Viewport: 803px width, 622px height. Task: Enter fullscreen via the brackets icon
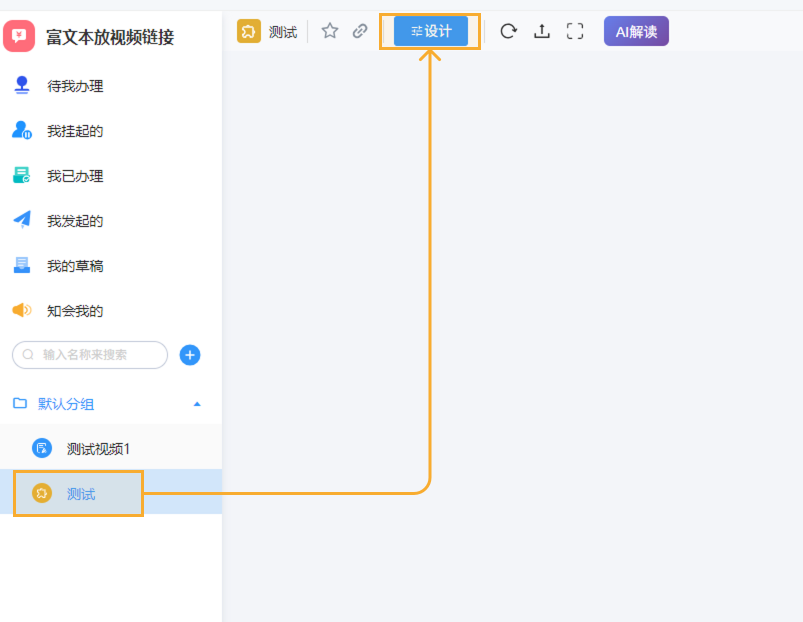[x=575, y=31]
